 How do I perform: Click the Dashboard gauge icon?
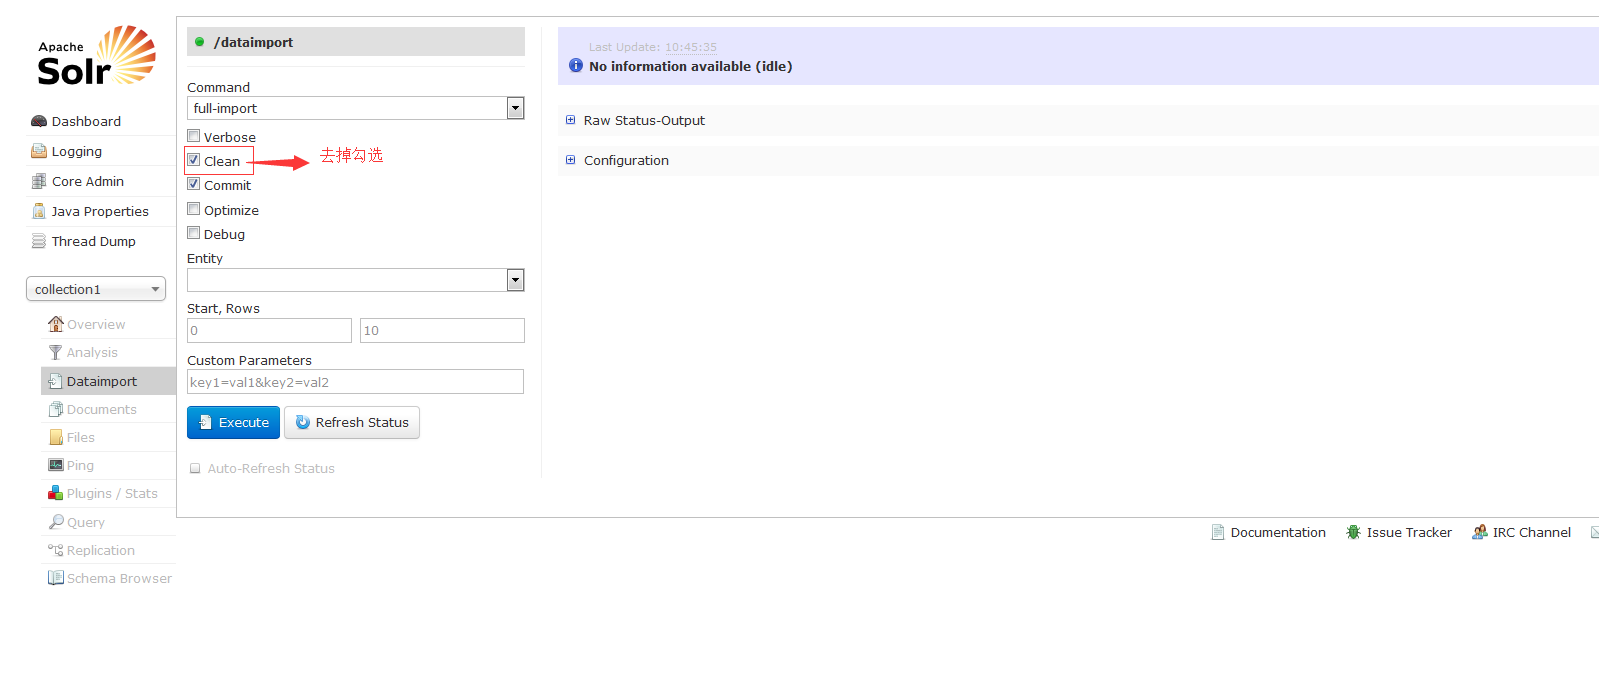click(x=39, y=121)
